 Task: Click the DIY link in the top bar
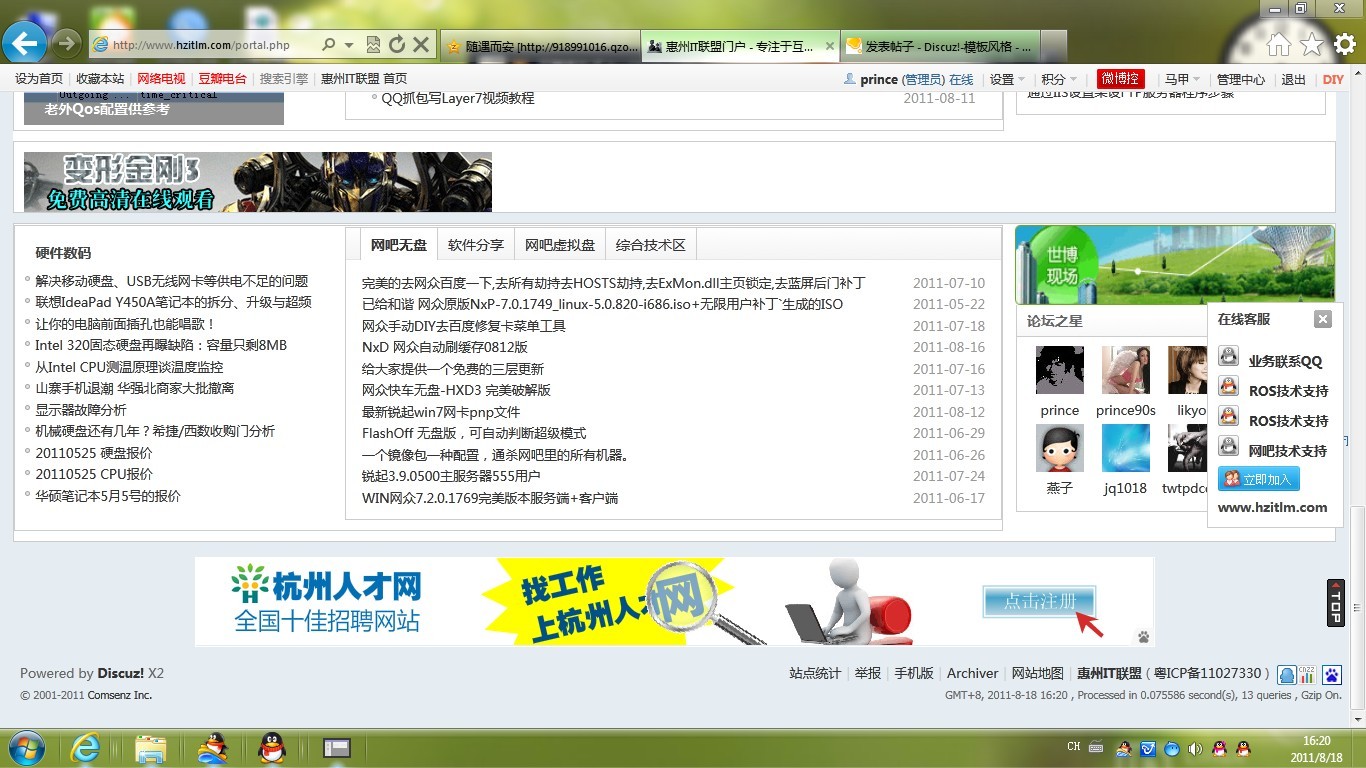(x=1333, y=79)
